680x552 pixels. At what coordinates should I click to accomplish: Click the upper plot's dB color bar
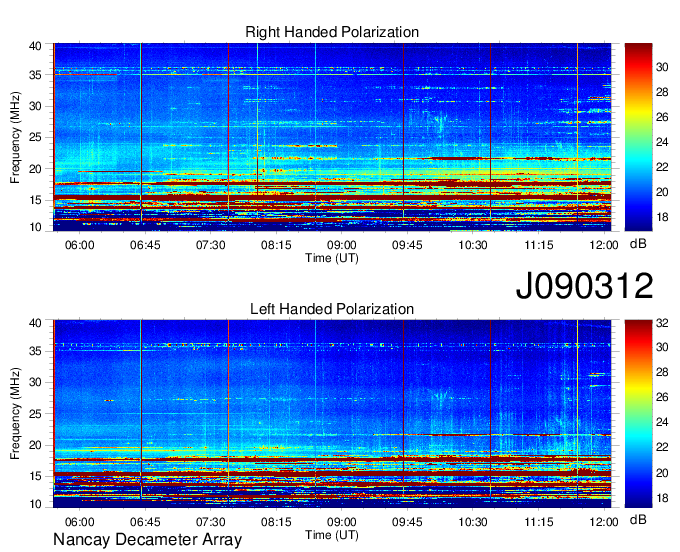click(638, 137)
